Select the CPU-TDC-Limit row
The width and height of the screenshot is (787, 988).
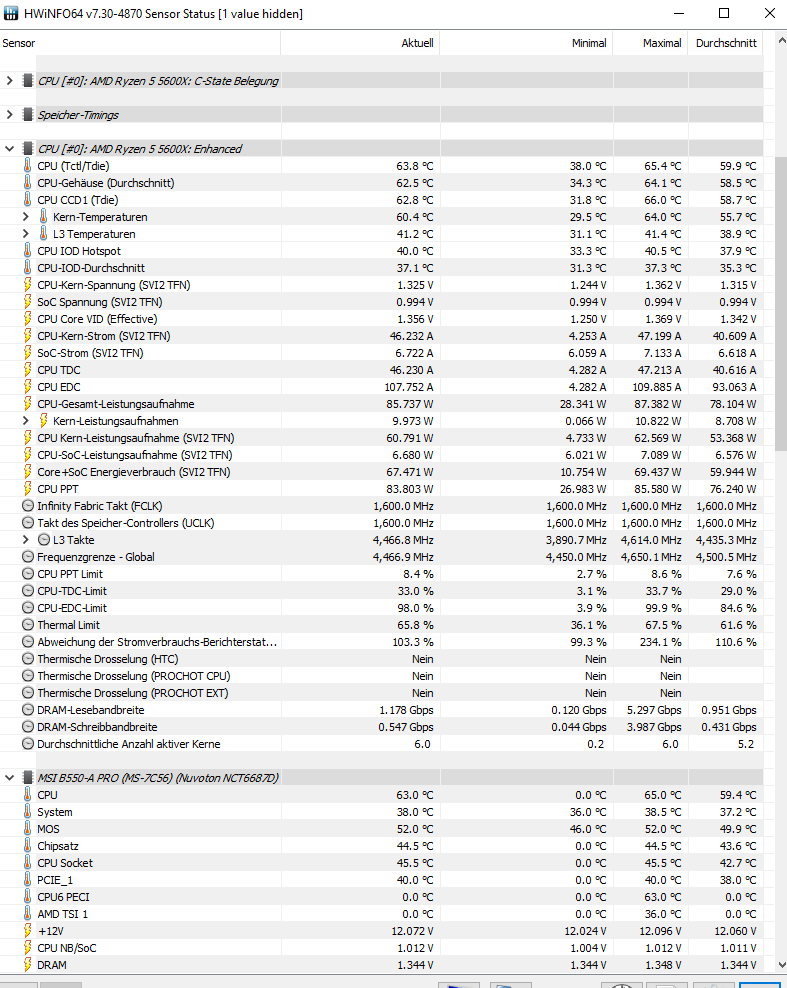click(382, 591)
